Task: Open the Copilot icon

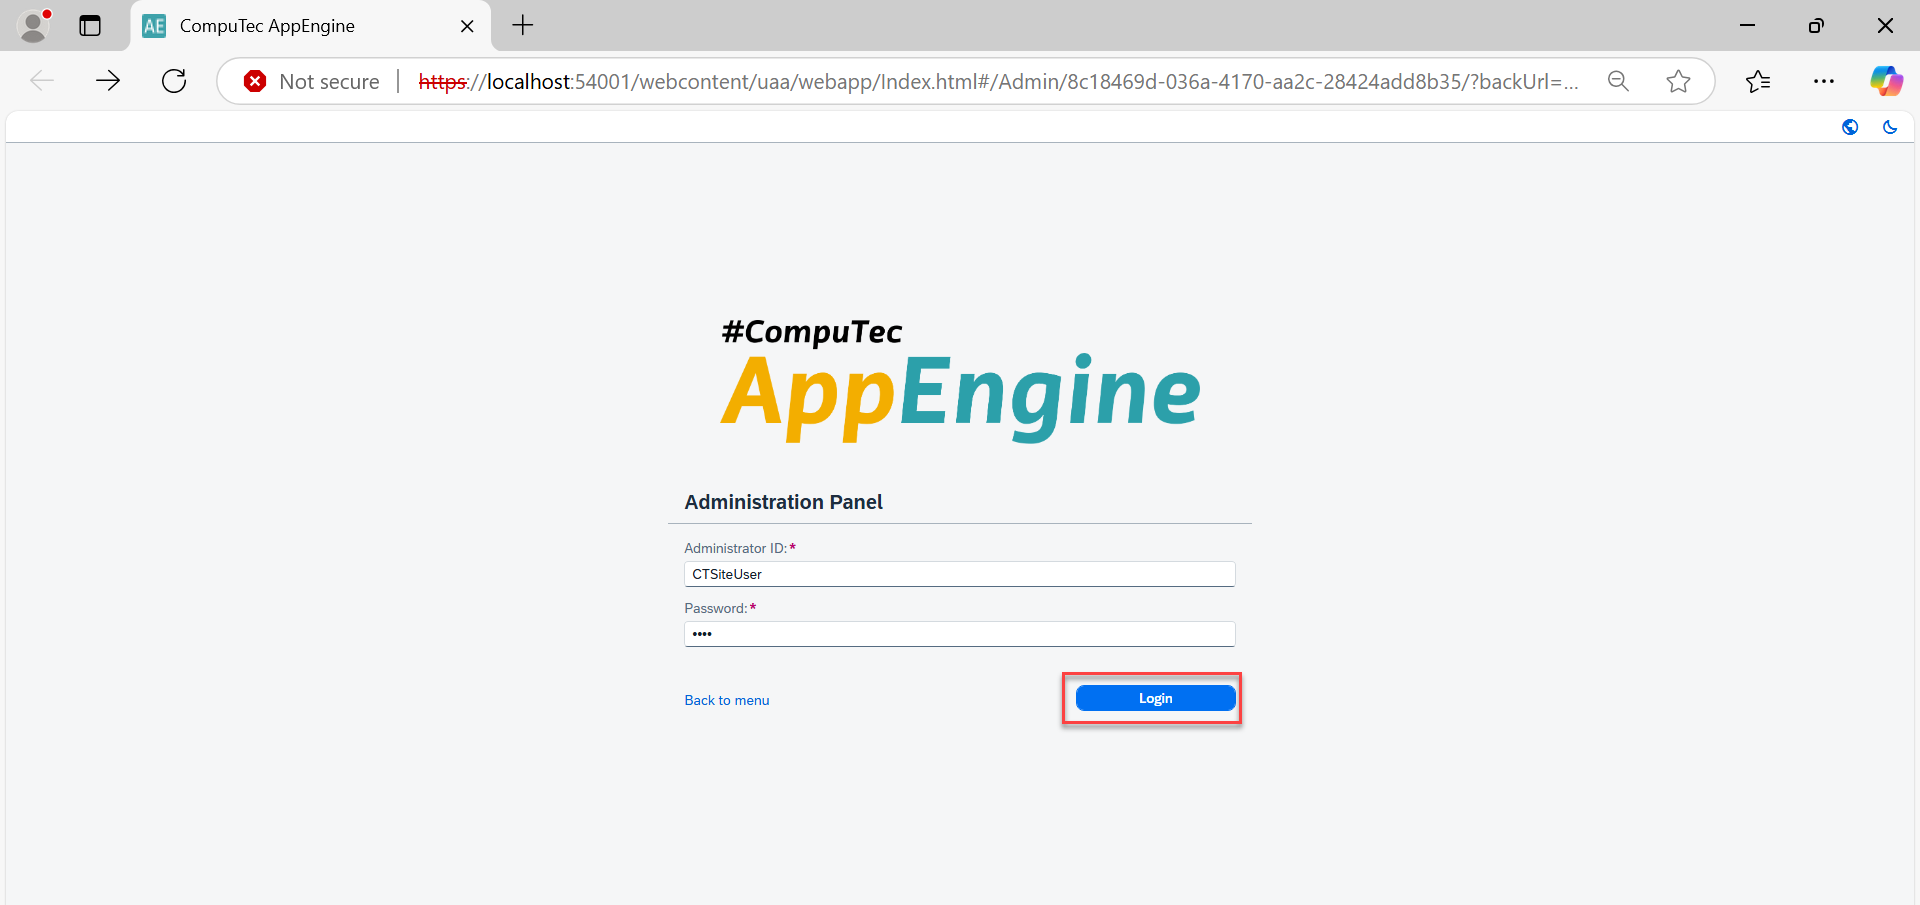Action: [x=1886, y=81]
